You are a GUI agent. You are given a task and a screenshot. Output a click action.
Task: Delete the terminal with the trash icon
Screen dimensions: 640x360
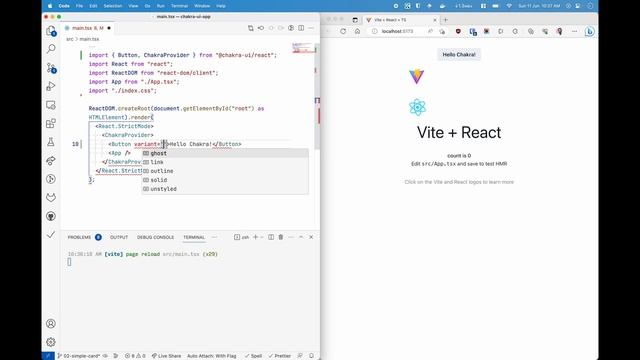click(281, 237)
